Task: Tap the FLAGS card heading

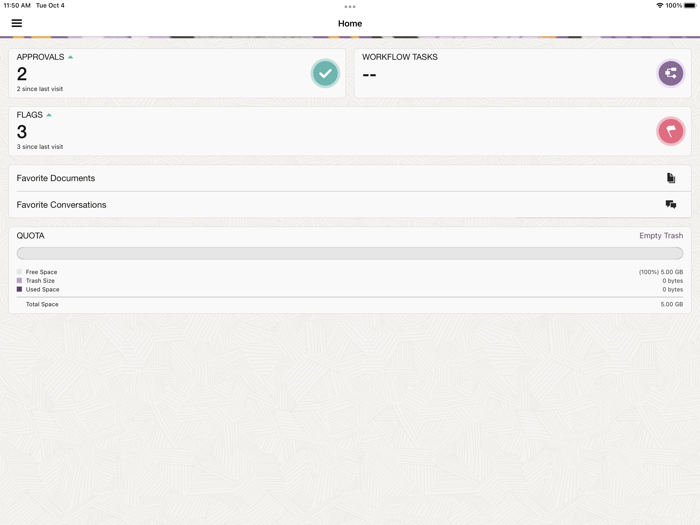Action: pos(29,115)
